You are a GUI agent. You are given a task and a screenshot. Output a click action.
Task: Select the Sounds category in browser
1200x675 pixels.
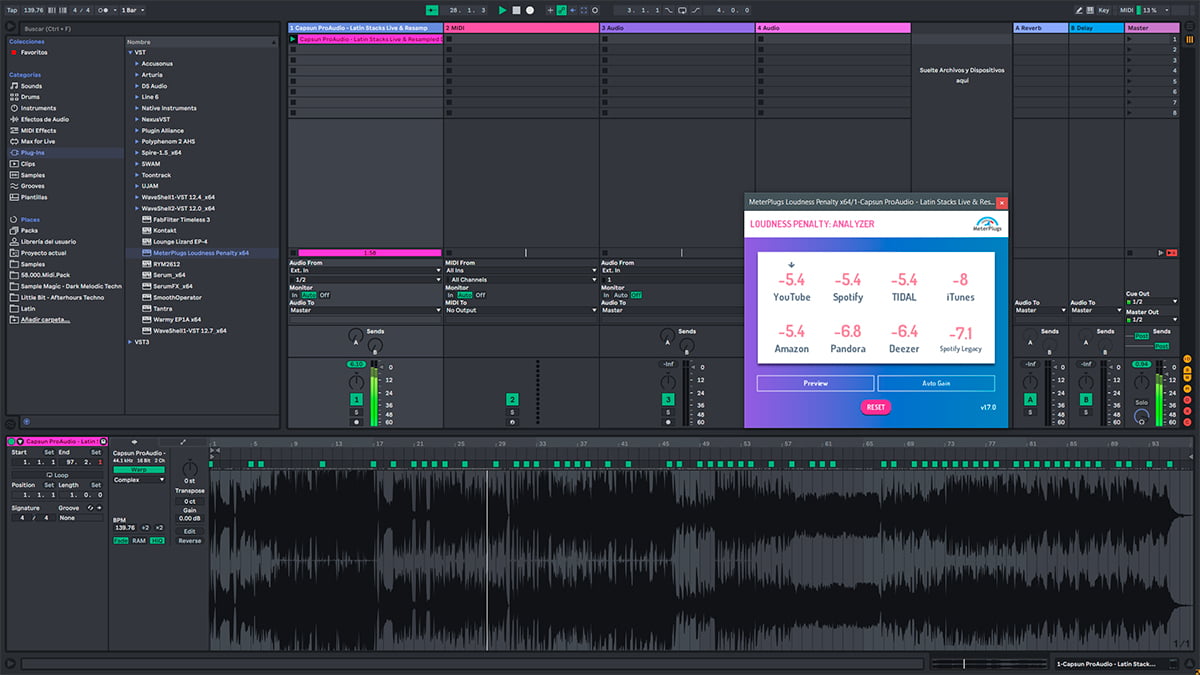31,86
